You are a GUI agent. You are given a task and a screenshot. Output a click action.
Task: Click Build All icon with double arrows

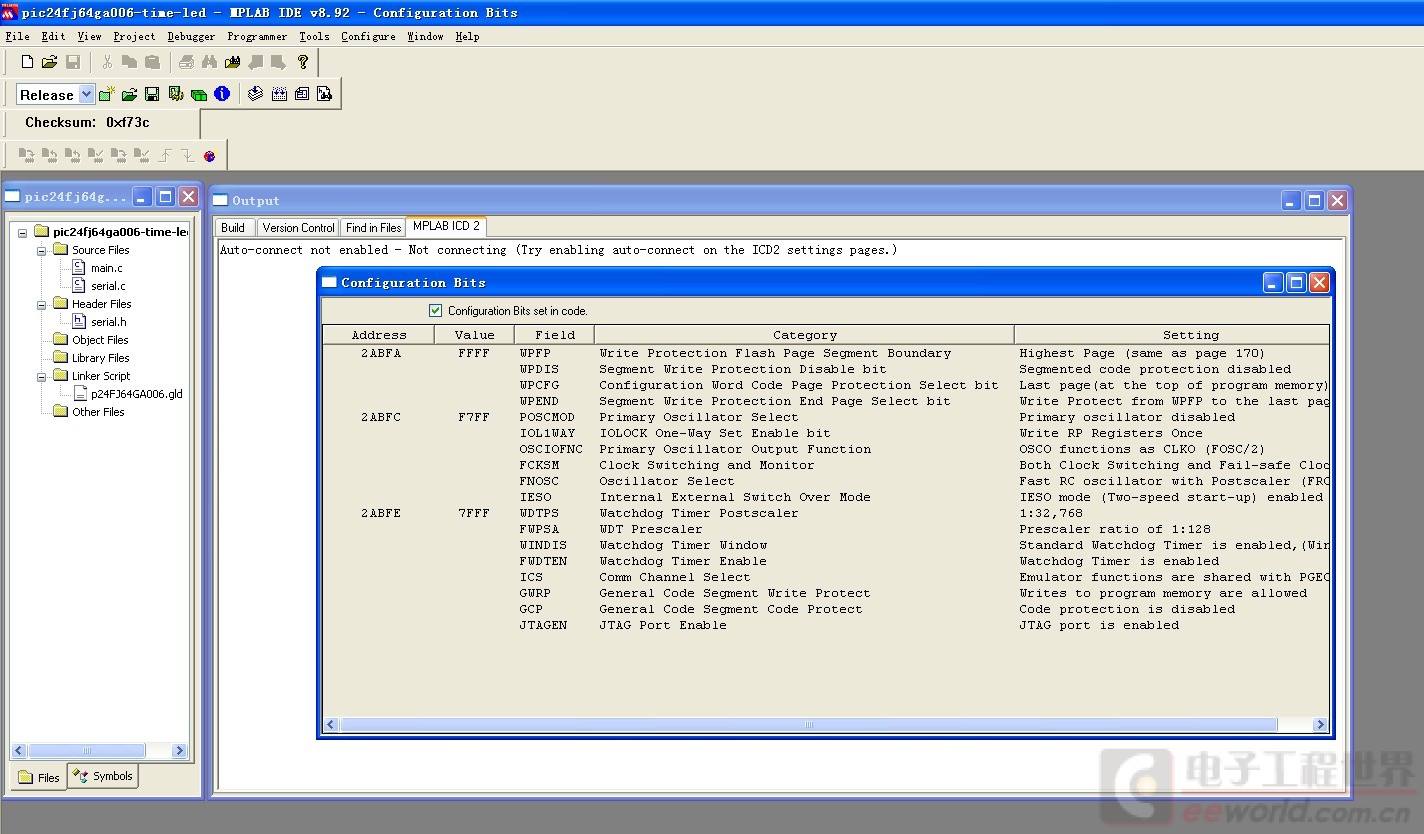(279, 94)
